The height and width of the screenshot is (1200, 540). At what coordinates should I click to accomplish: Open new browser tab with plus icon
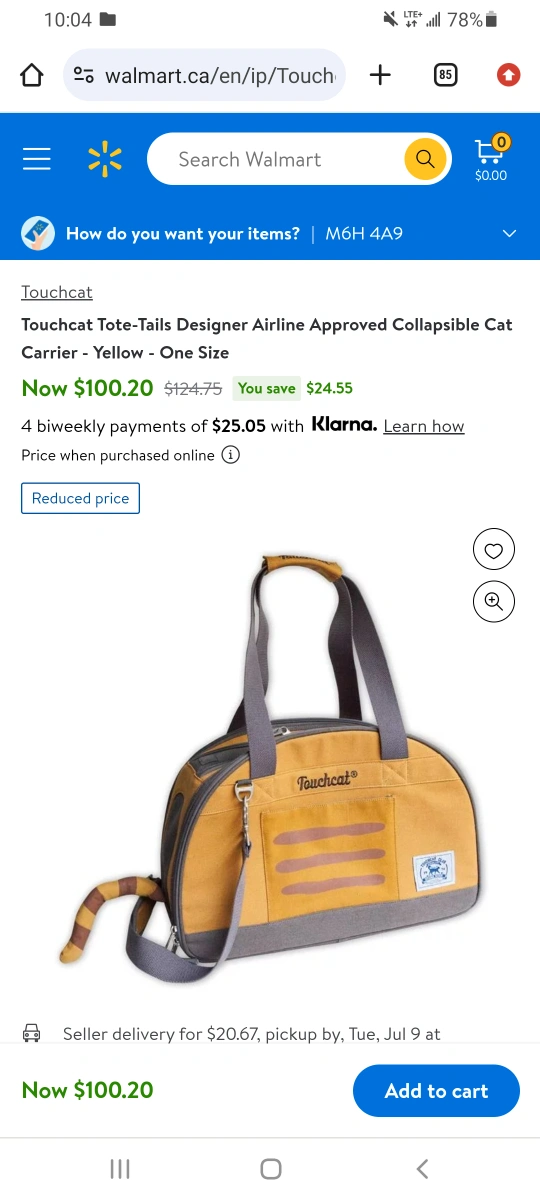[380, 75]
